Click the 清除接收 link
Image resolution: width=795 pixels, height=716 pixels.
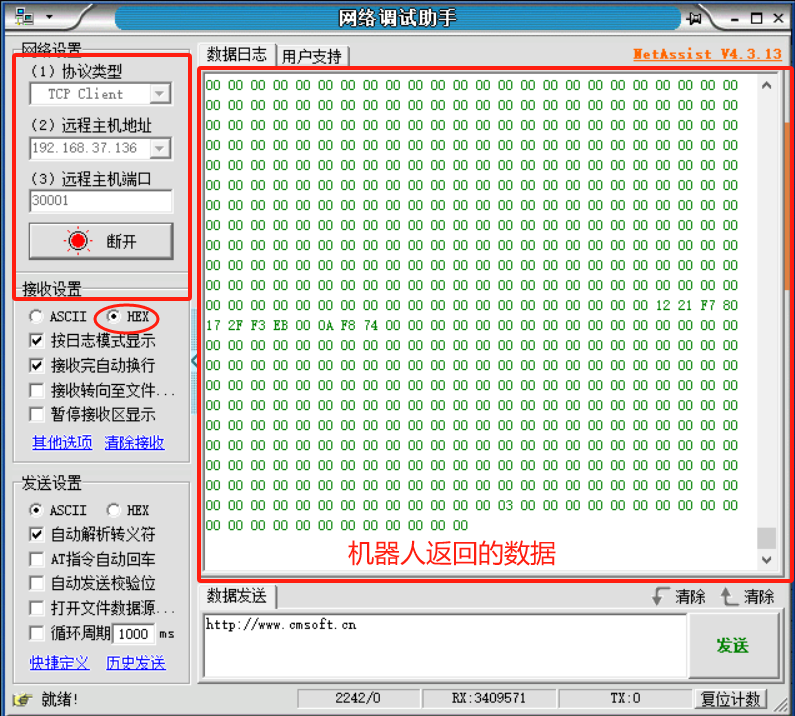click(x=134, y=442)
